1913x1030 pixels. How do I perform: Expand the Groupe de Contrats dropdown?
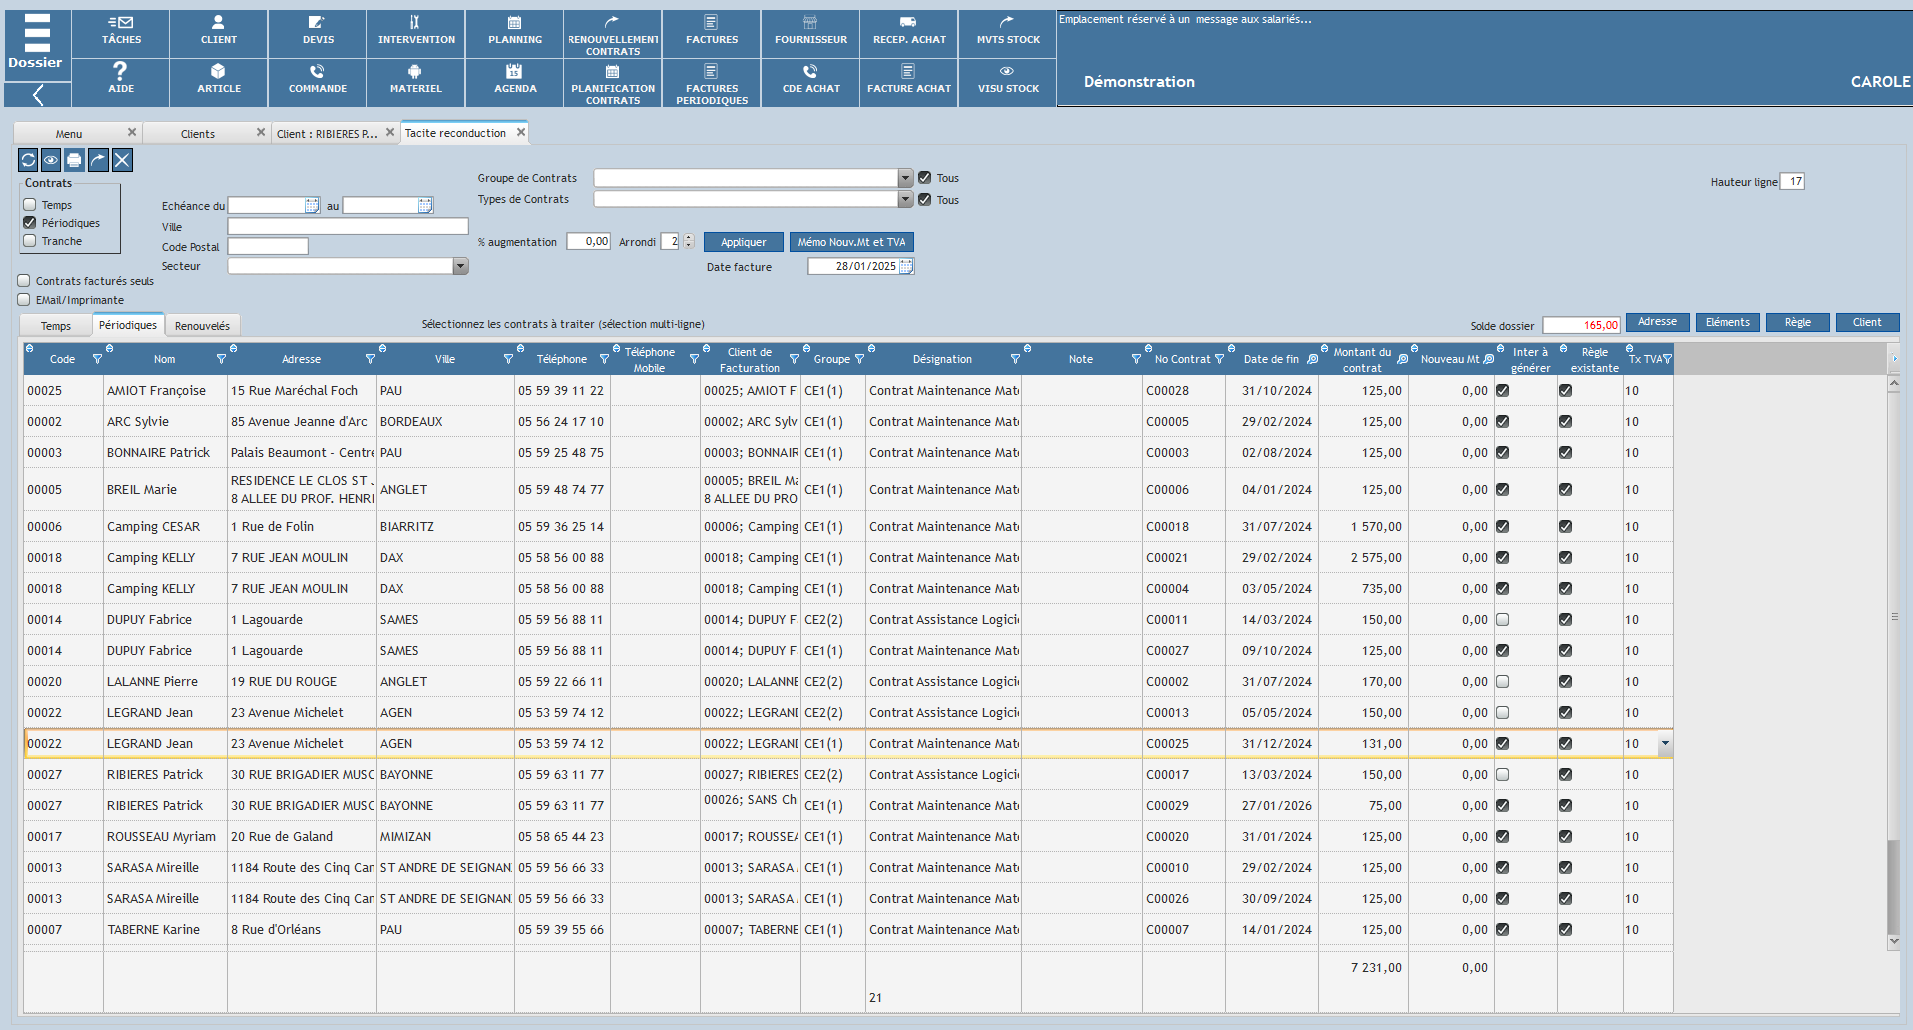(x=905, y=178)
